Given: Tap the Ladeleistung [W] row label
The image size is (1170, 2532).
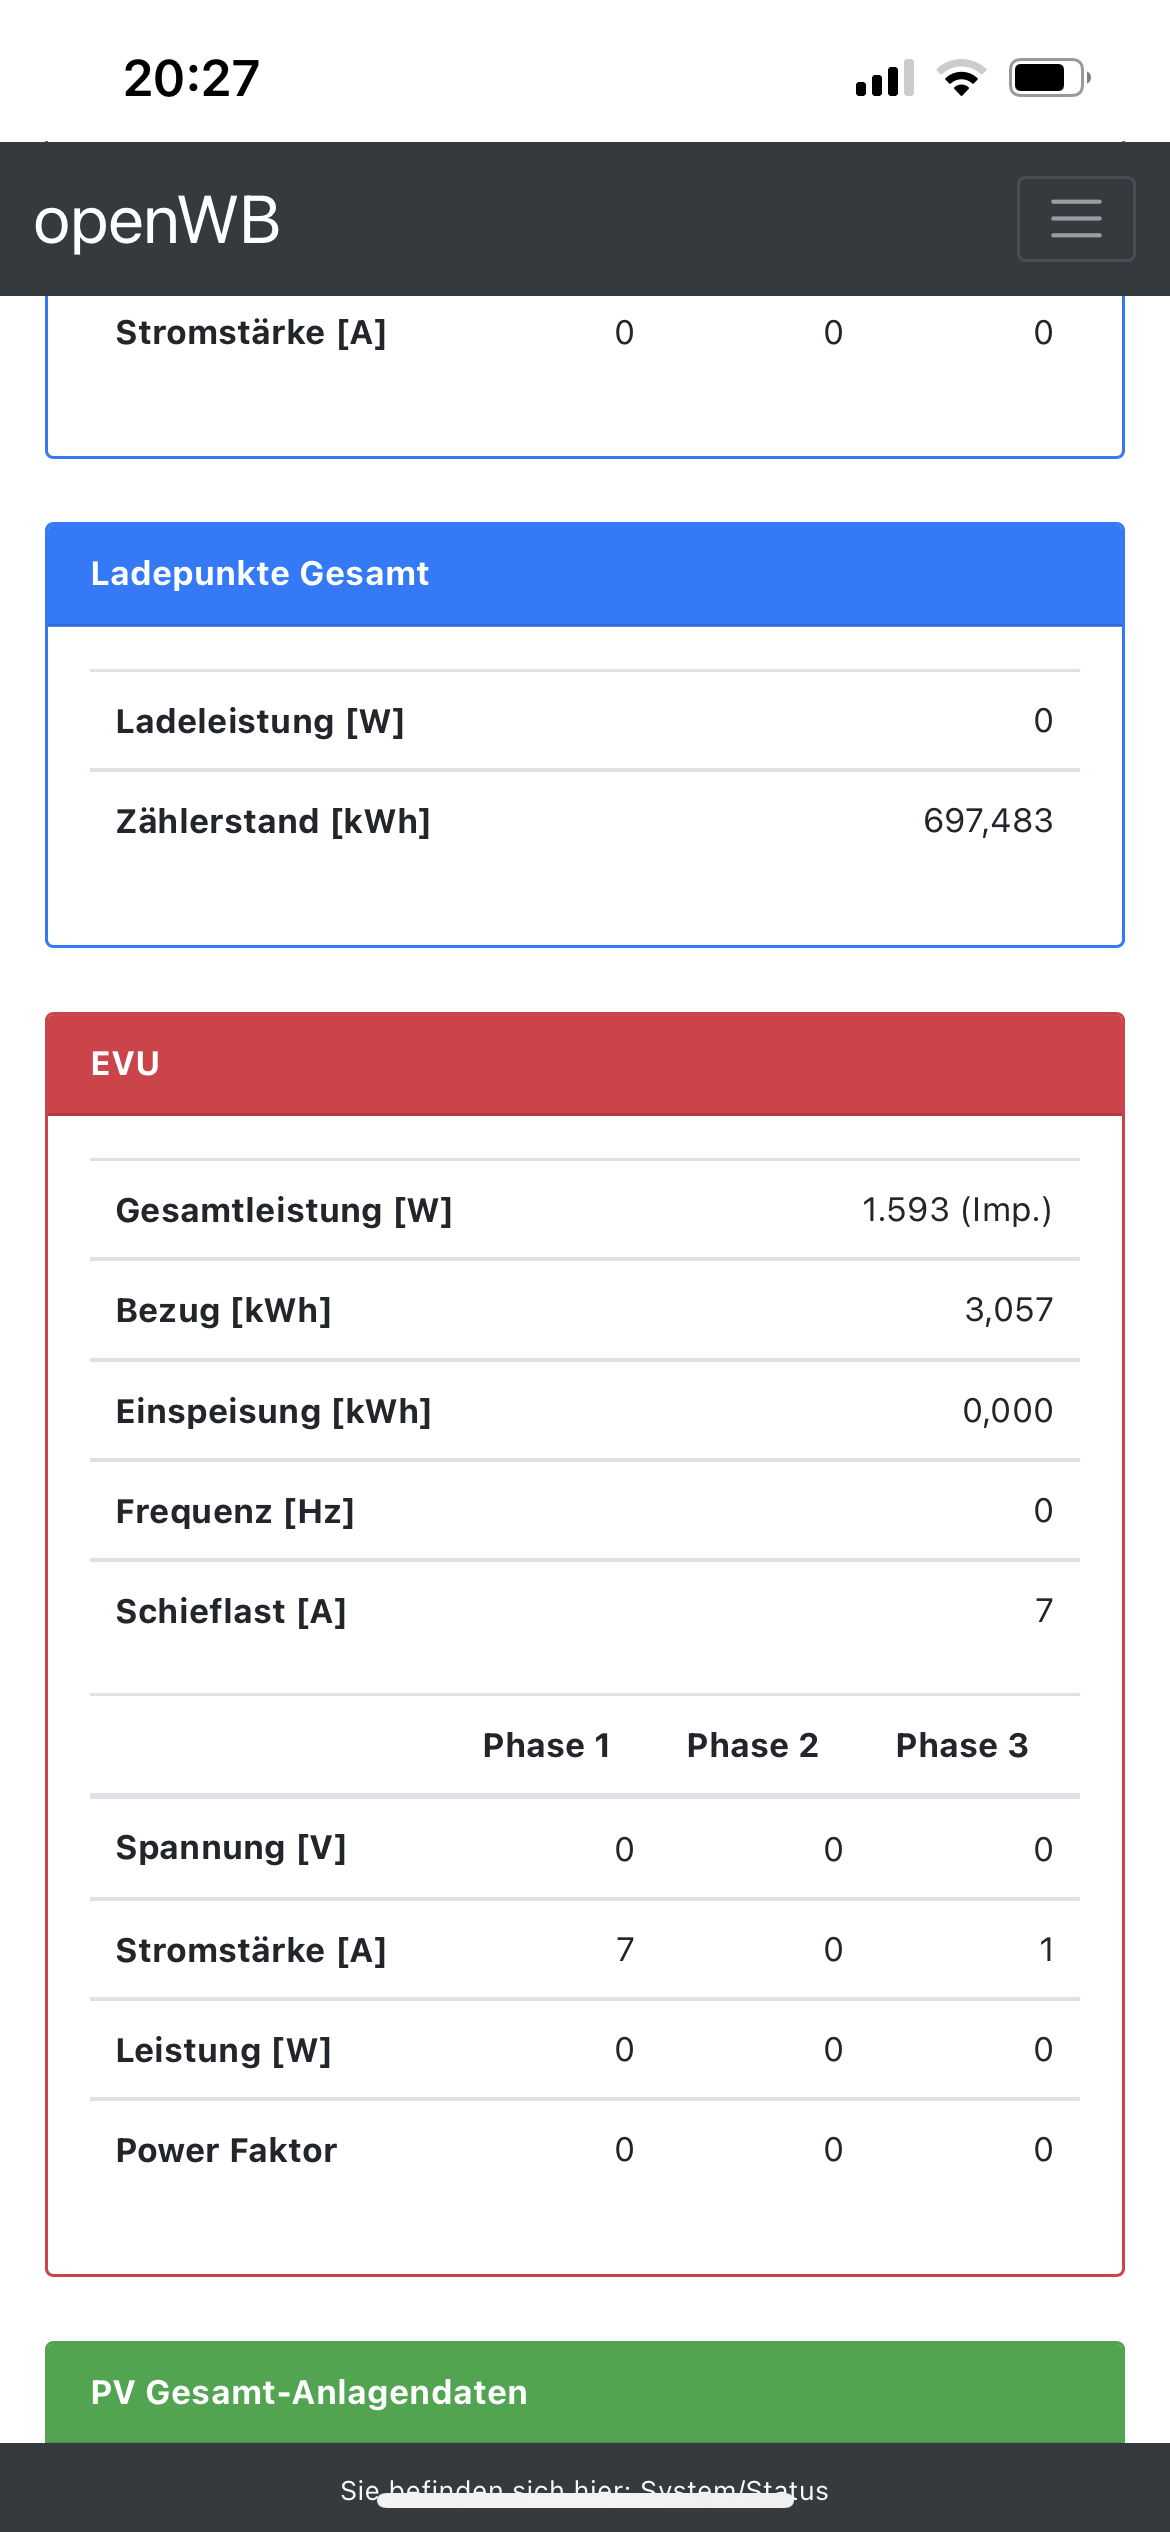Looking at the screenshot, I should tap(260, 721).
